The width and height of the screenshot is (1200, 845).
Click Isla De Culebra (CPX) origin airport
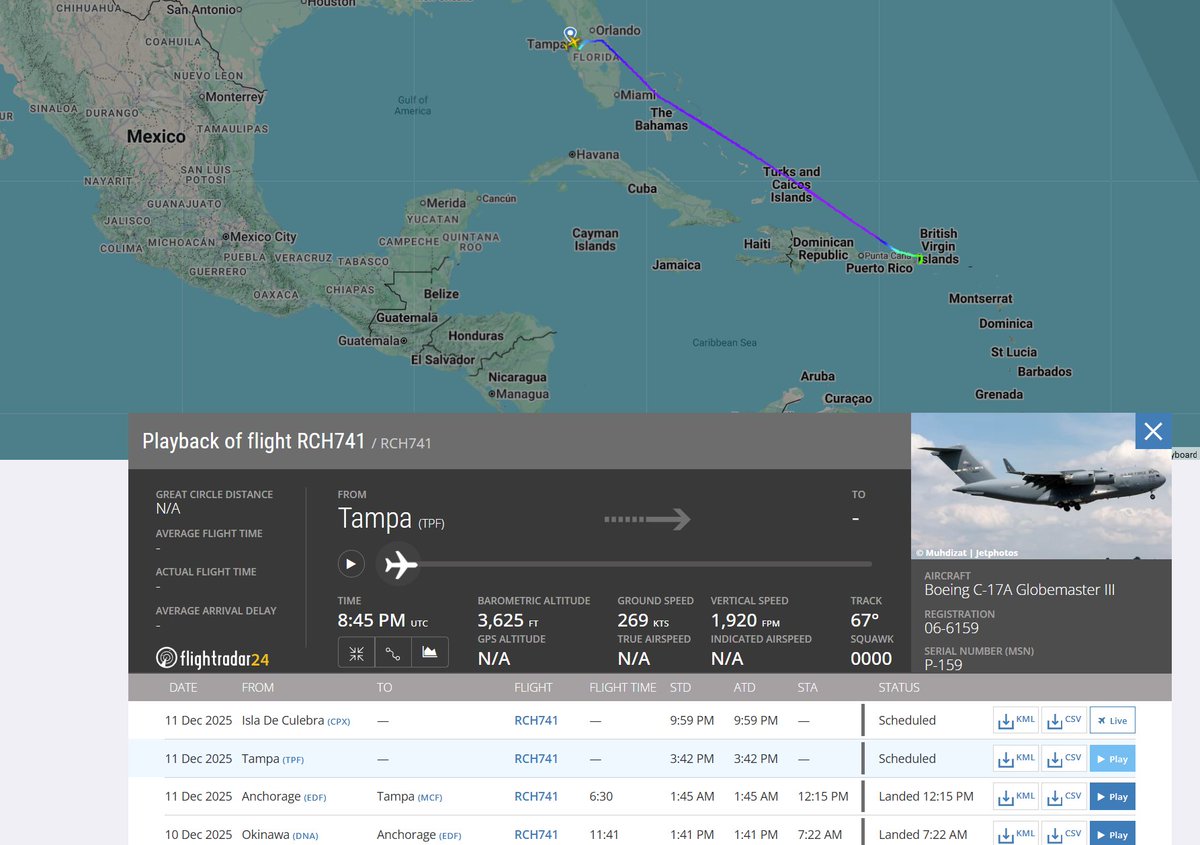click(296, 720)
